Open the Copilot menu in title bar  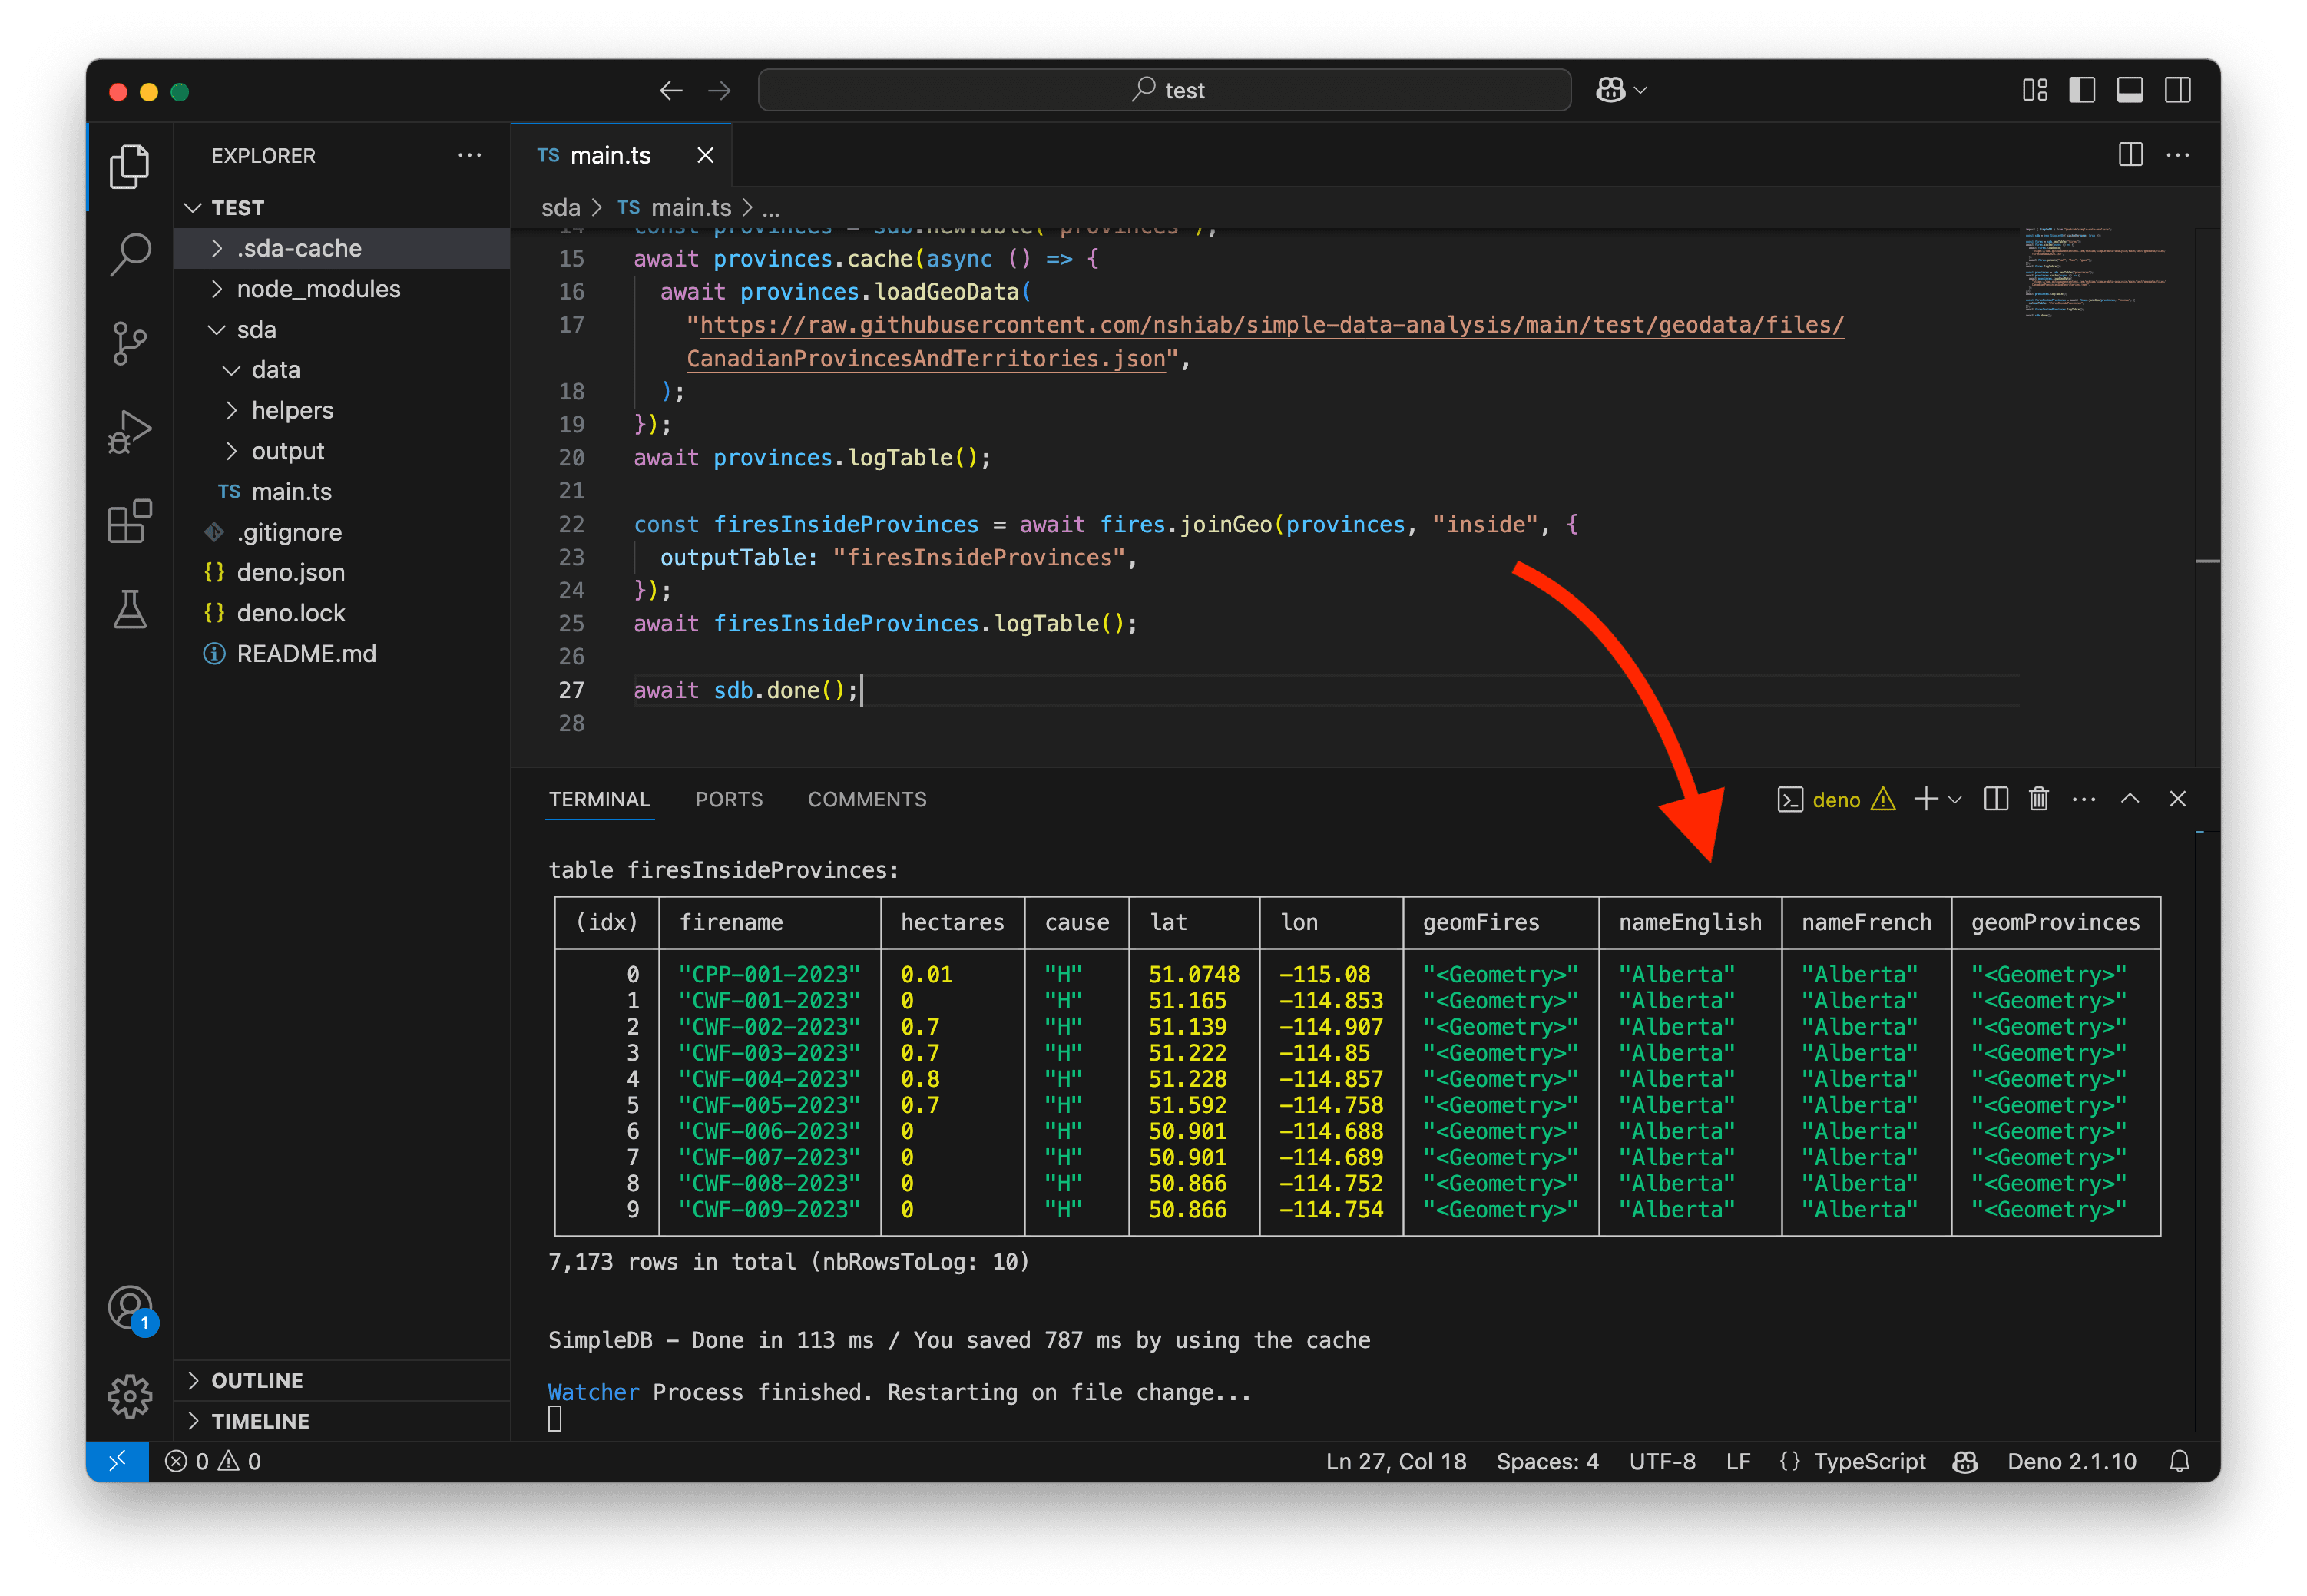pos(1621,91)
